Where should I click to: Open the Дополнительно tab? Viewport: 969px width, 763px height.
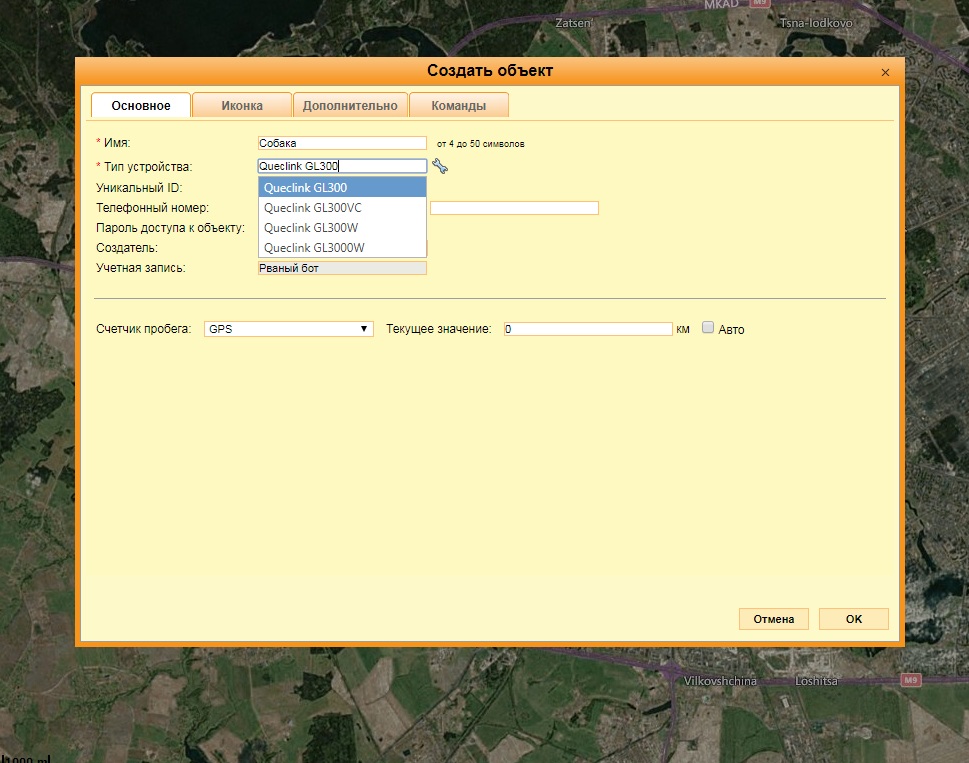[350, 106]
